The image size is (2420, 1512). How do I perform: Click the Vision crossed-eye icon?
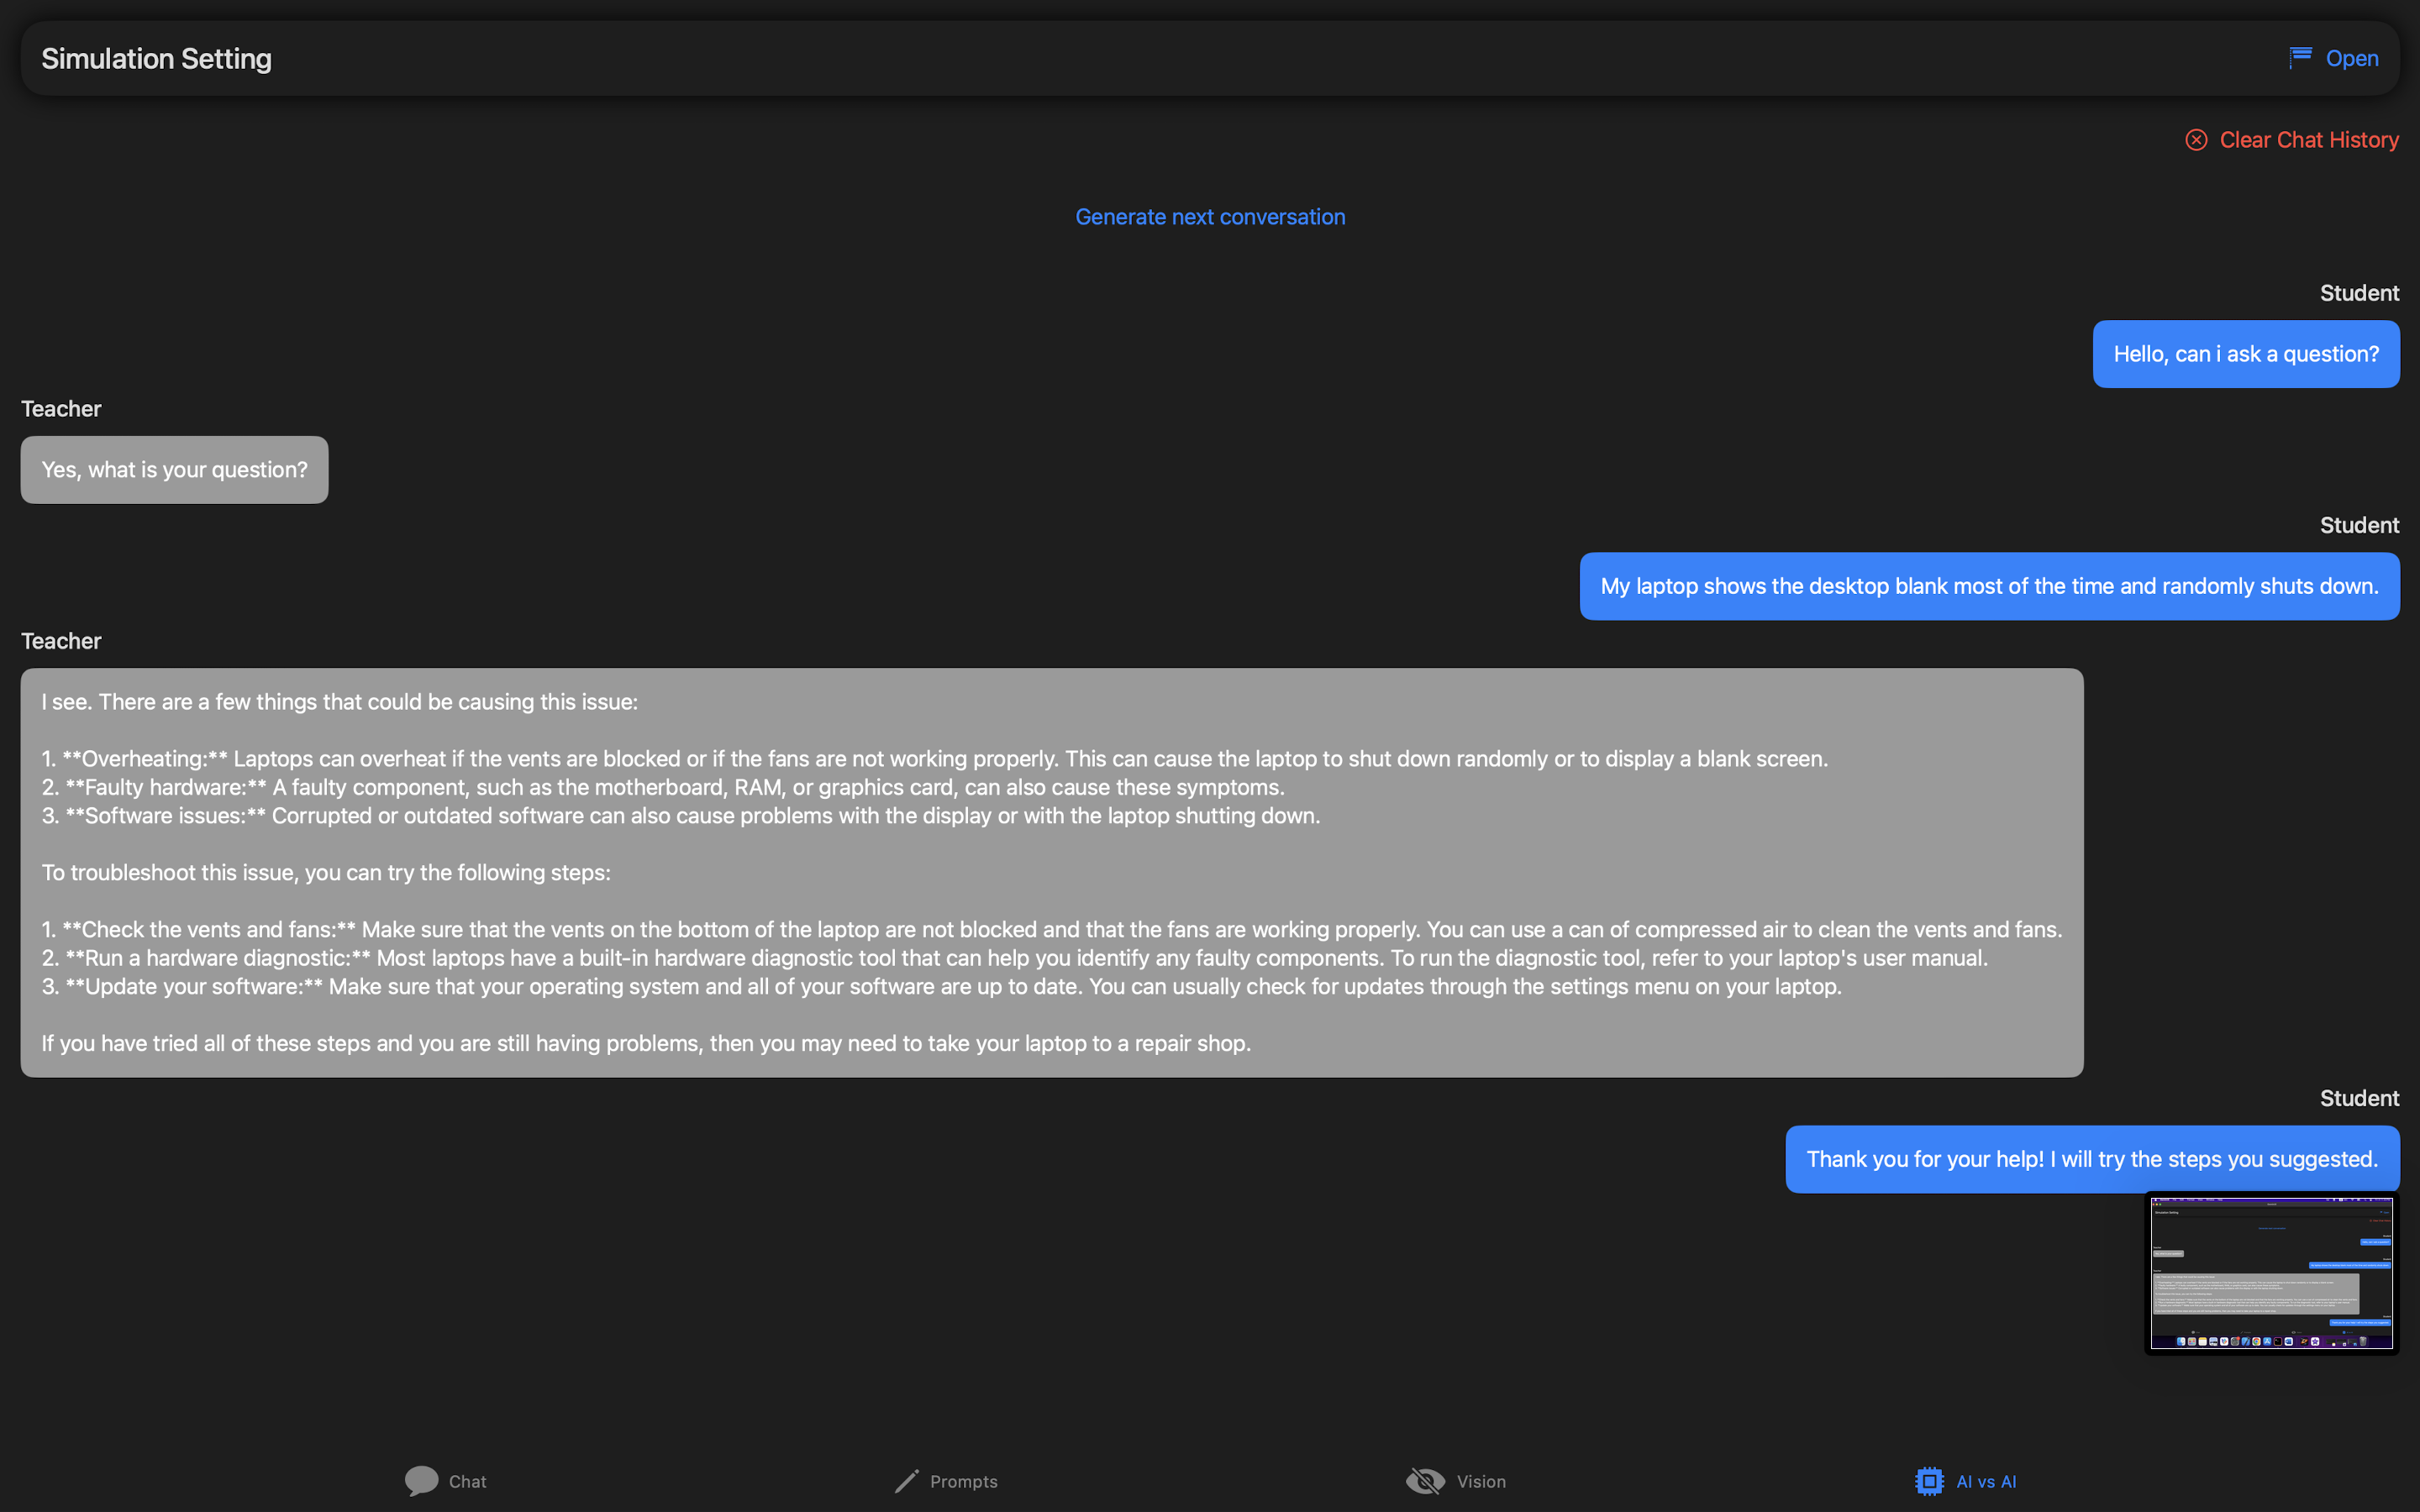point(1425,1481)
